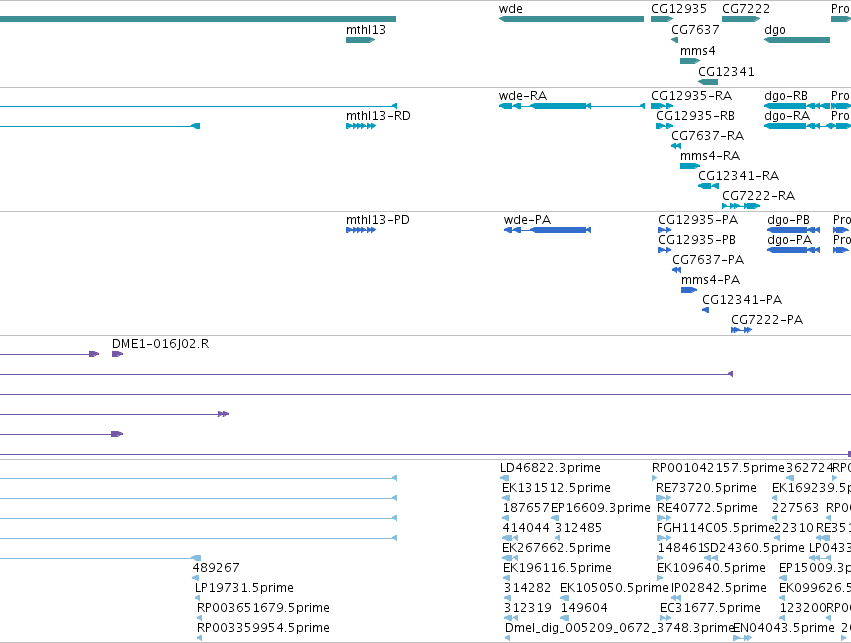Click the dgo-PB protein label

point(789,220)
